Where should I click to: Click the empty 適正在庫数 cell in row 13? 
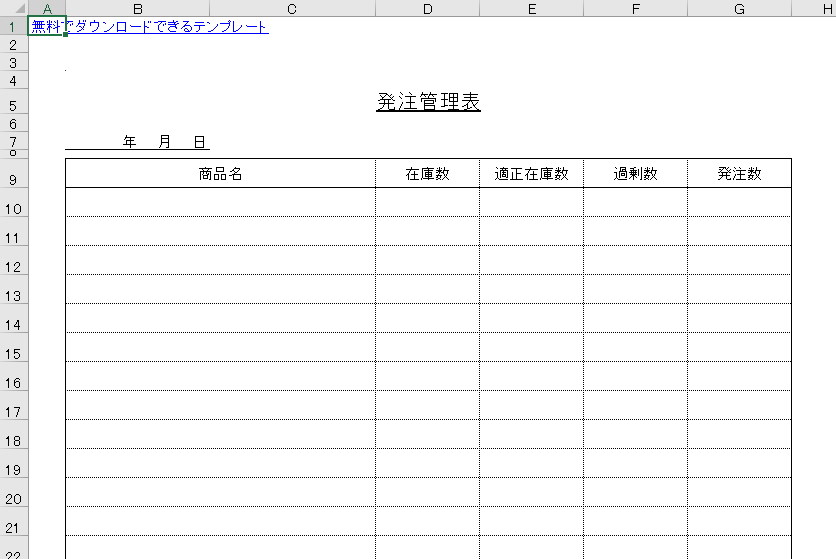[532, 289]
